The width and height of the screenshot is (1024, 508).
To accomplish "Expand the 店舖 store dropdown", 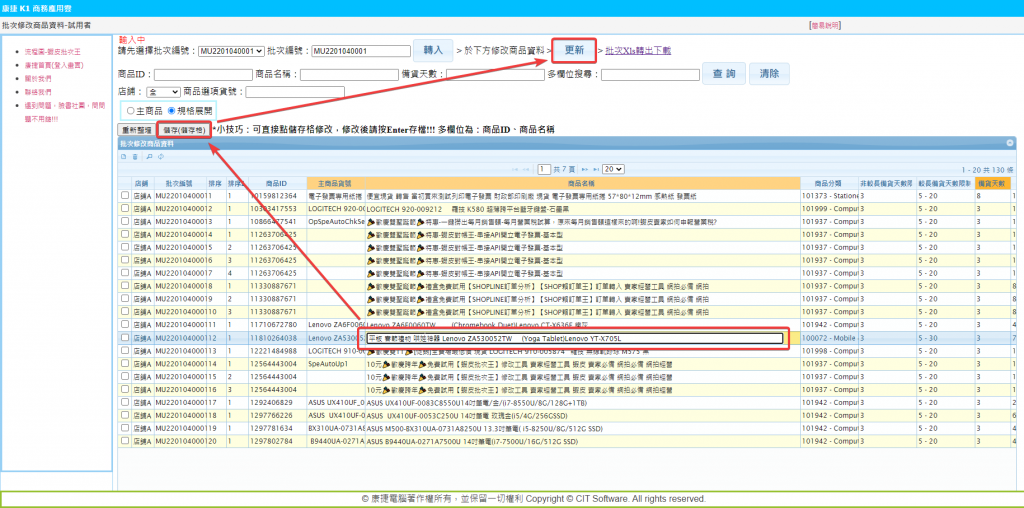I will [x=162, y=91].
